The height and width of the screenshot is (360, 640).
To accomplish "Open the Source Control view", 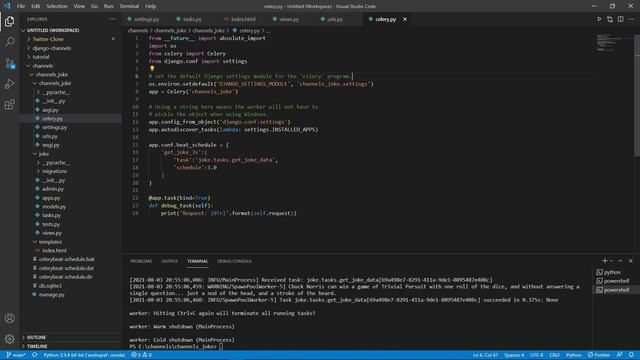I will coord(9,63).
